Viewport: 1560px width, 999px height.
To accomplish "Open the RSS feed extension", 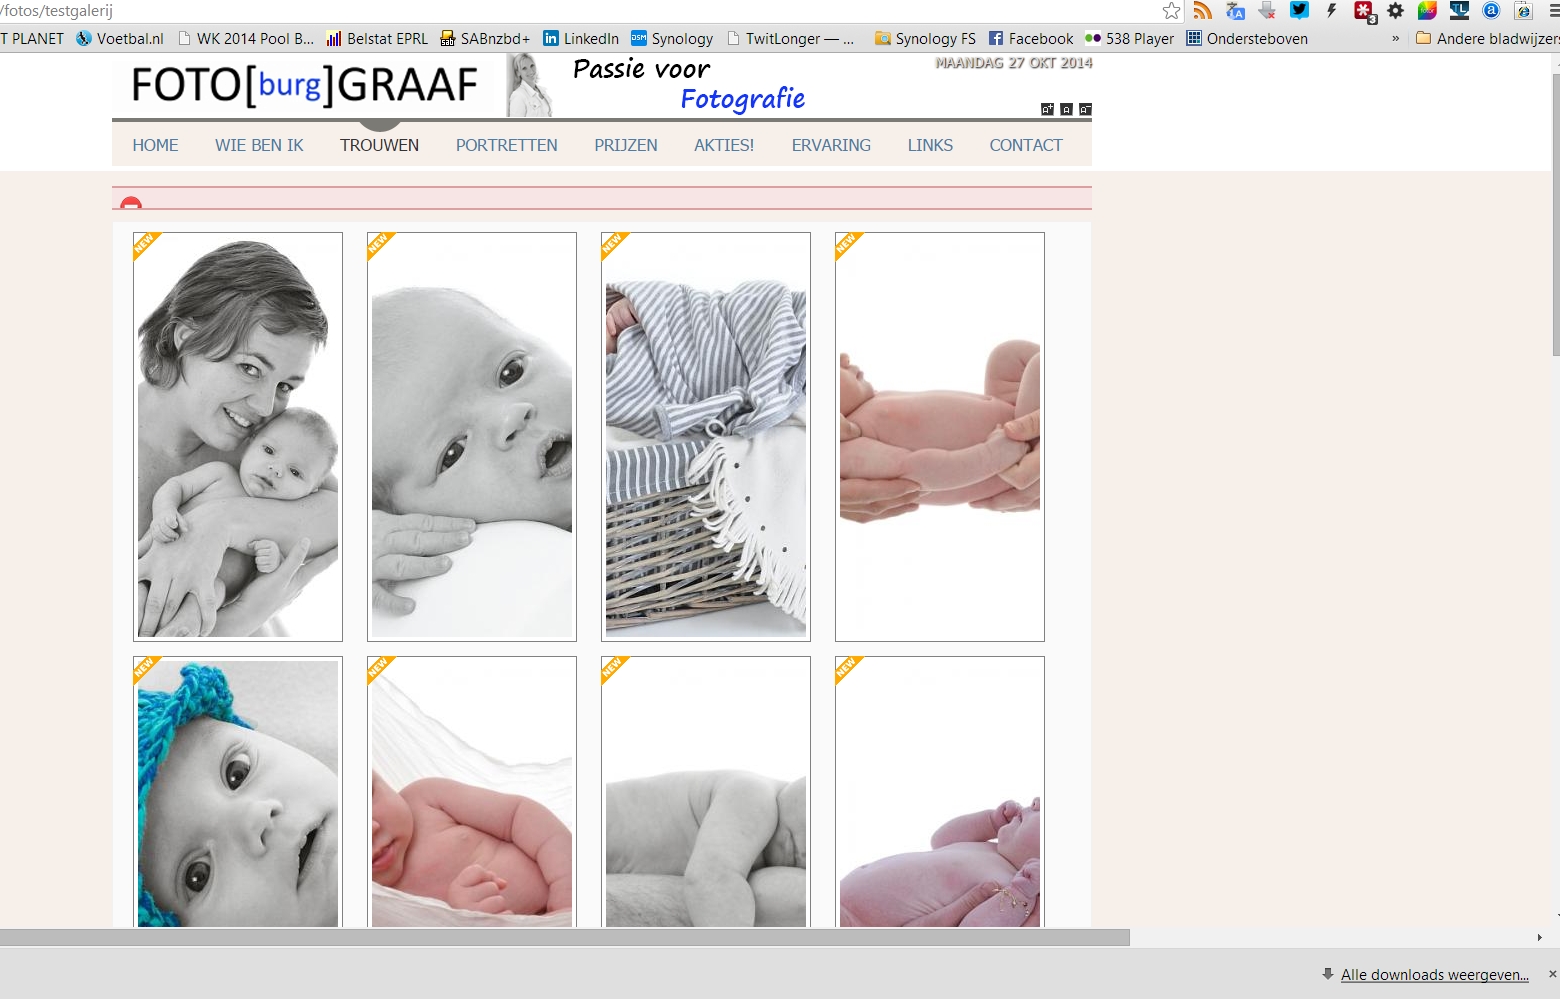I will coord(1203,11).
